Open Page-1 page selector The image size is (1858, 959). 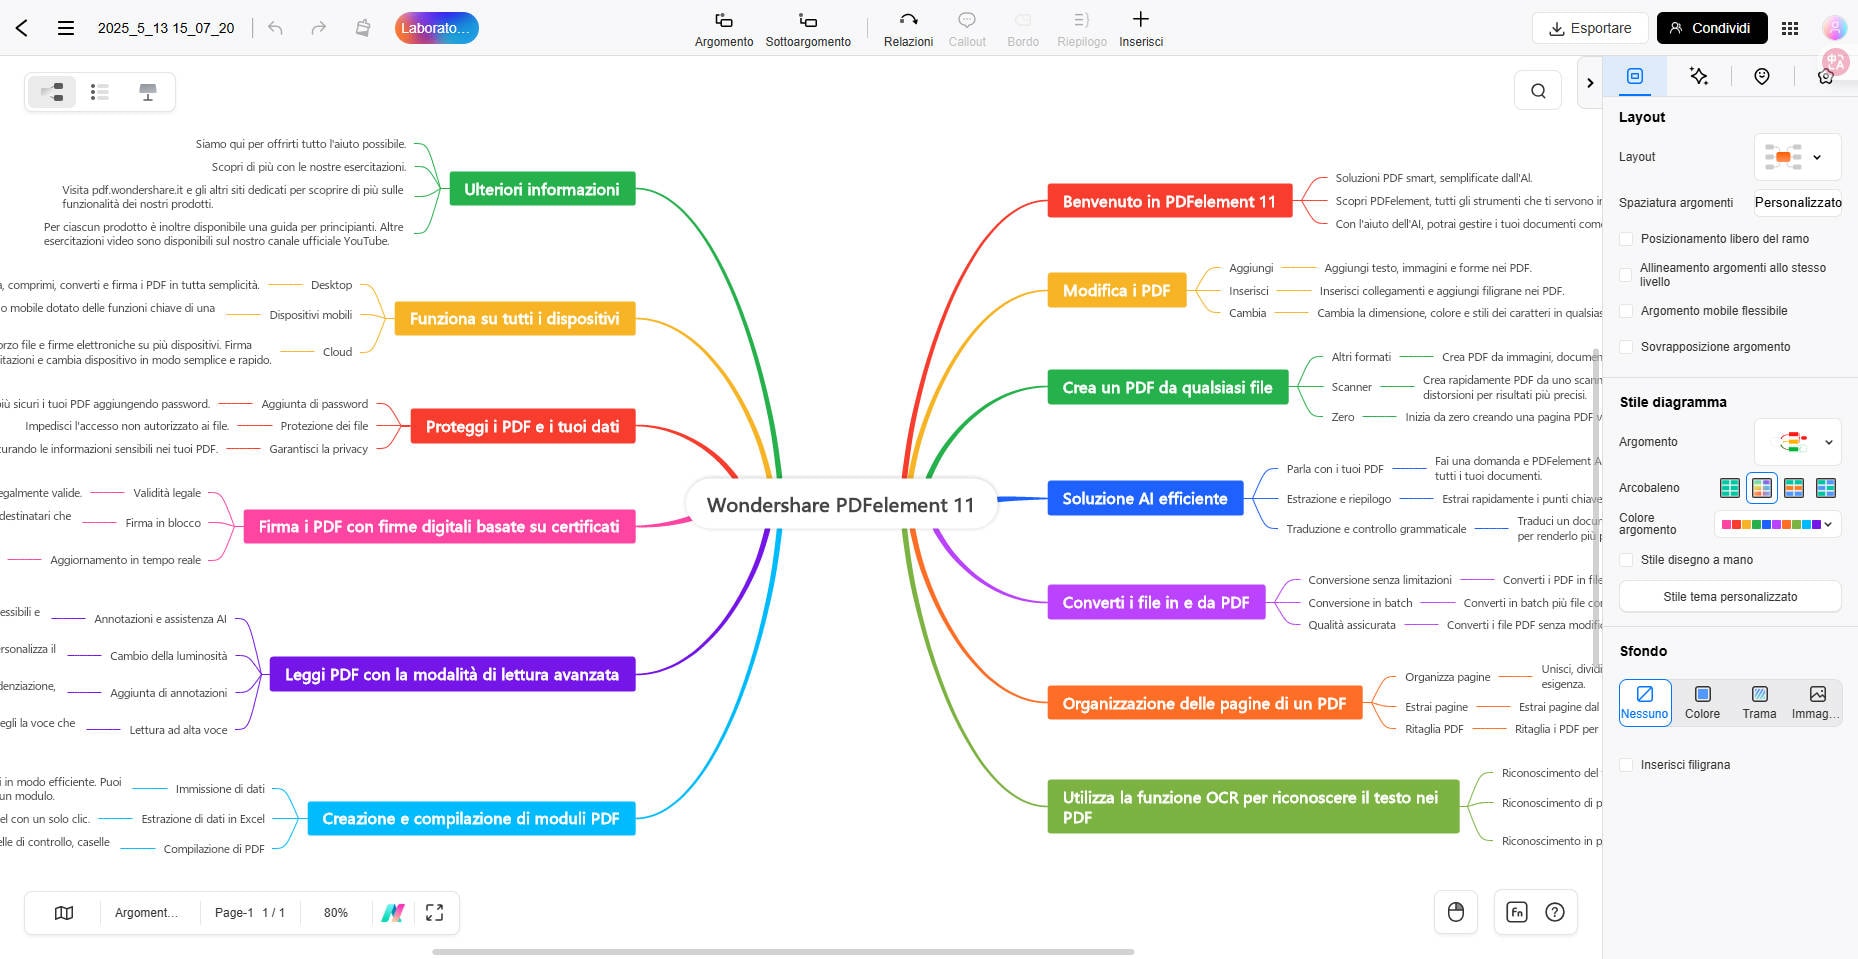point(250,913)
